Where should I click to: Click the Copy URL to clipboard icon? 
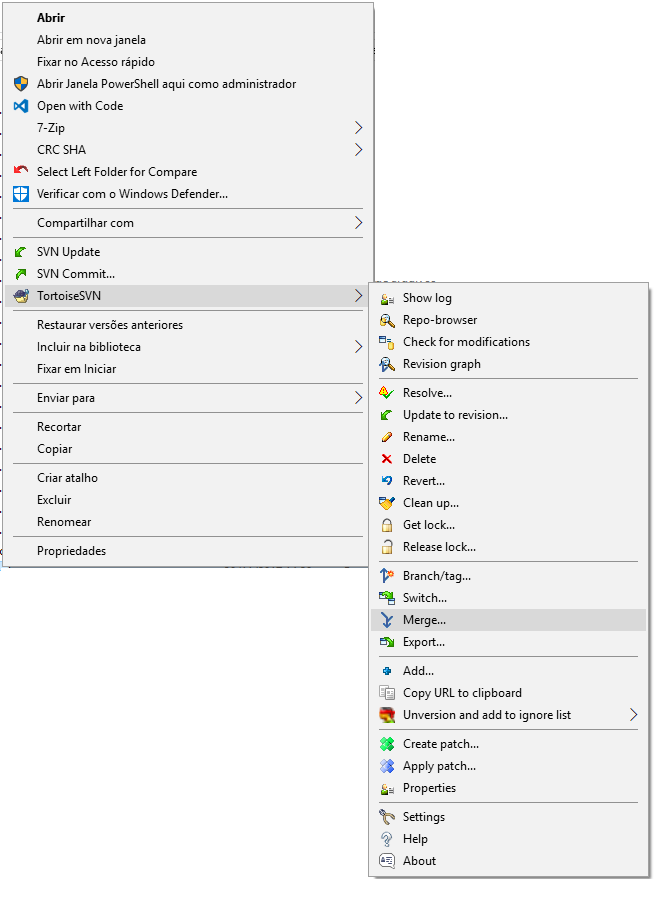(x=387, y=693)
